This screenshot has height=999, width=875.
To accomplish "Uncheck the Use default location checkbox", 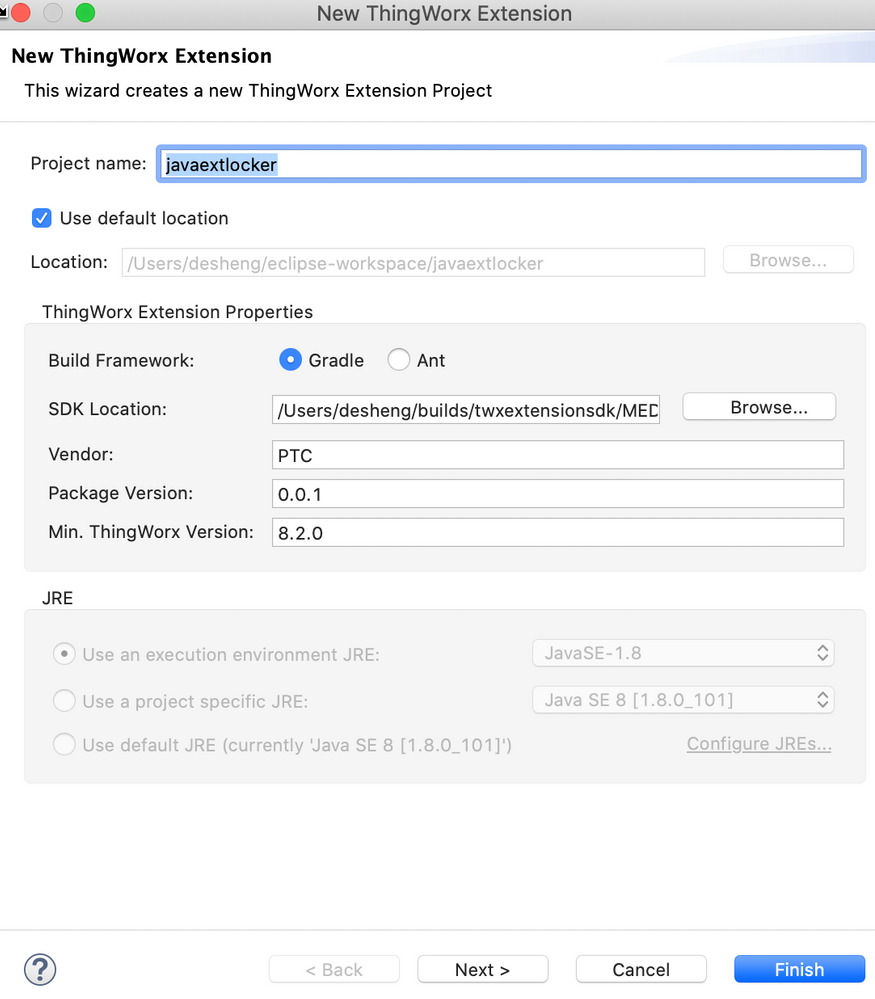I will (x=42, y=218).
